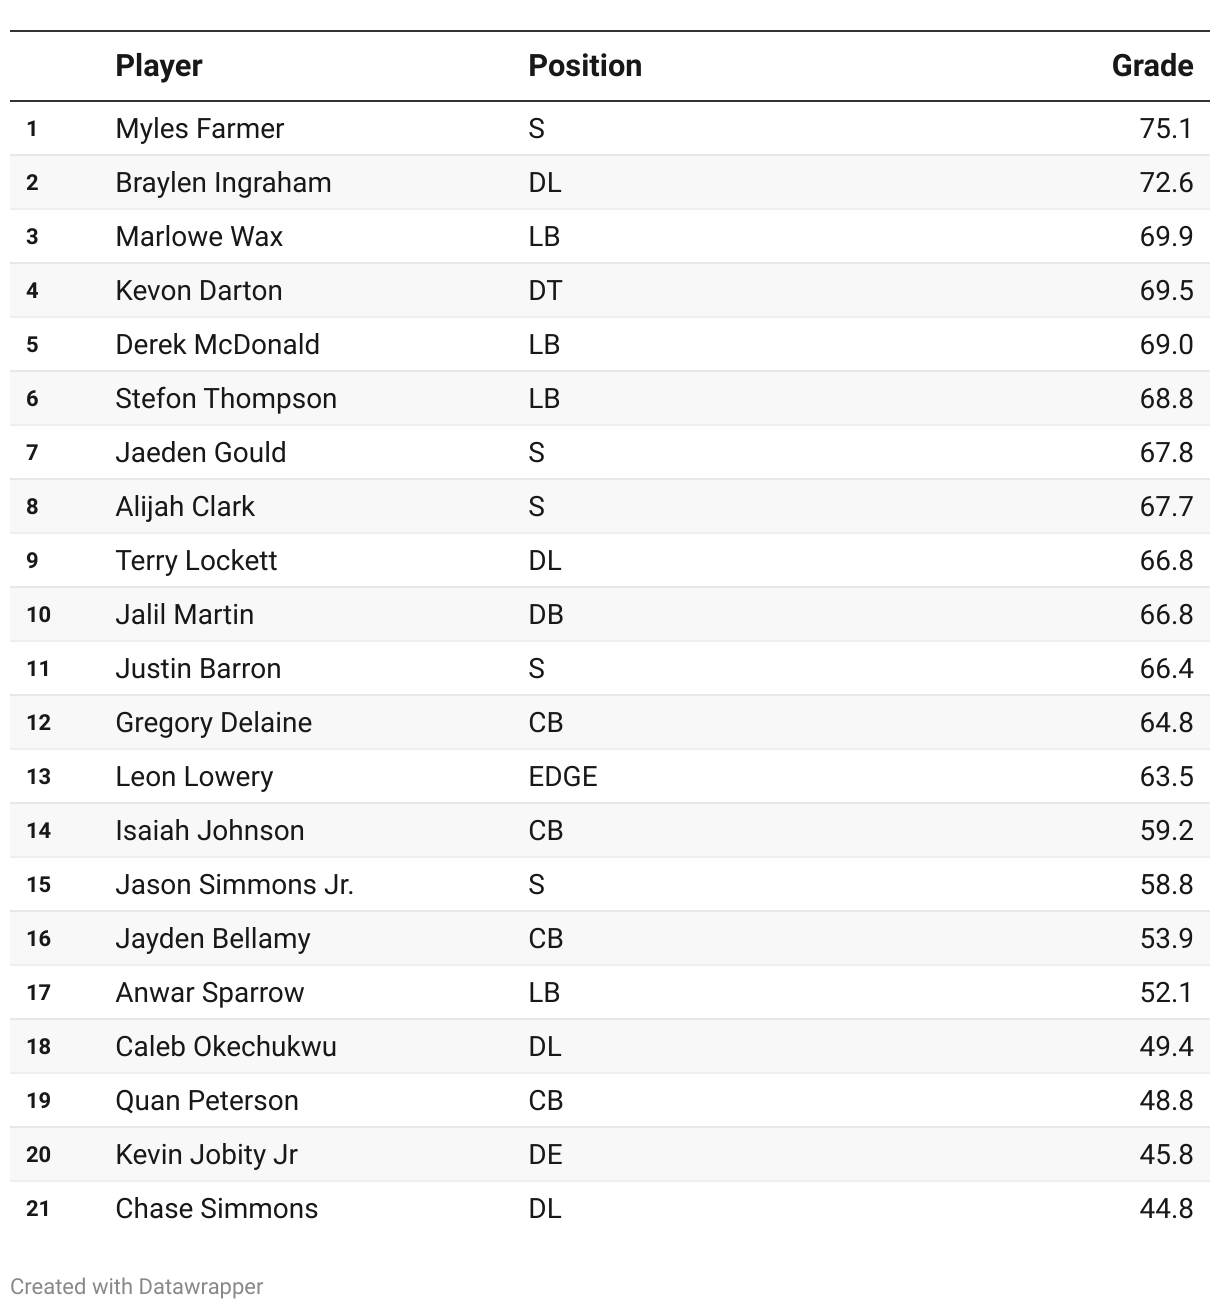This screenshot has width=1220, height=1310.
Task: Select the DB position for Jalil Martin
Action: [546, 614]
